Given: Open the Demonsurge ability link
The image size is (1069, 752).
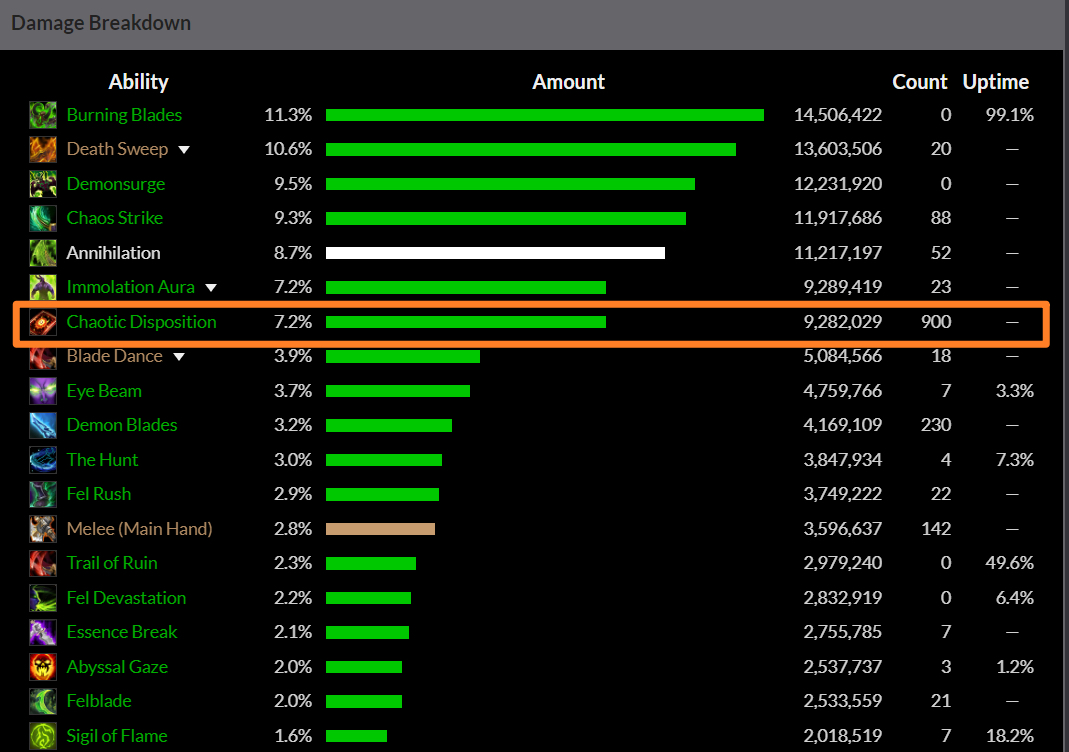Looking at the screenshot, I should tap(115, 184).
